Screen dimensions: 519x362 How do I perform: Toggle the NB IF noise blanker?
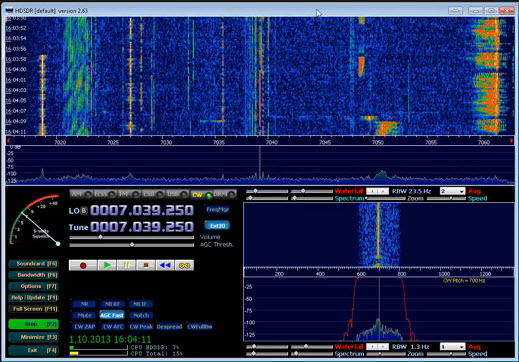tap(140, 304)
